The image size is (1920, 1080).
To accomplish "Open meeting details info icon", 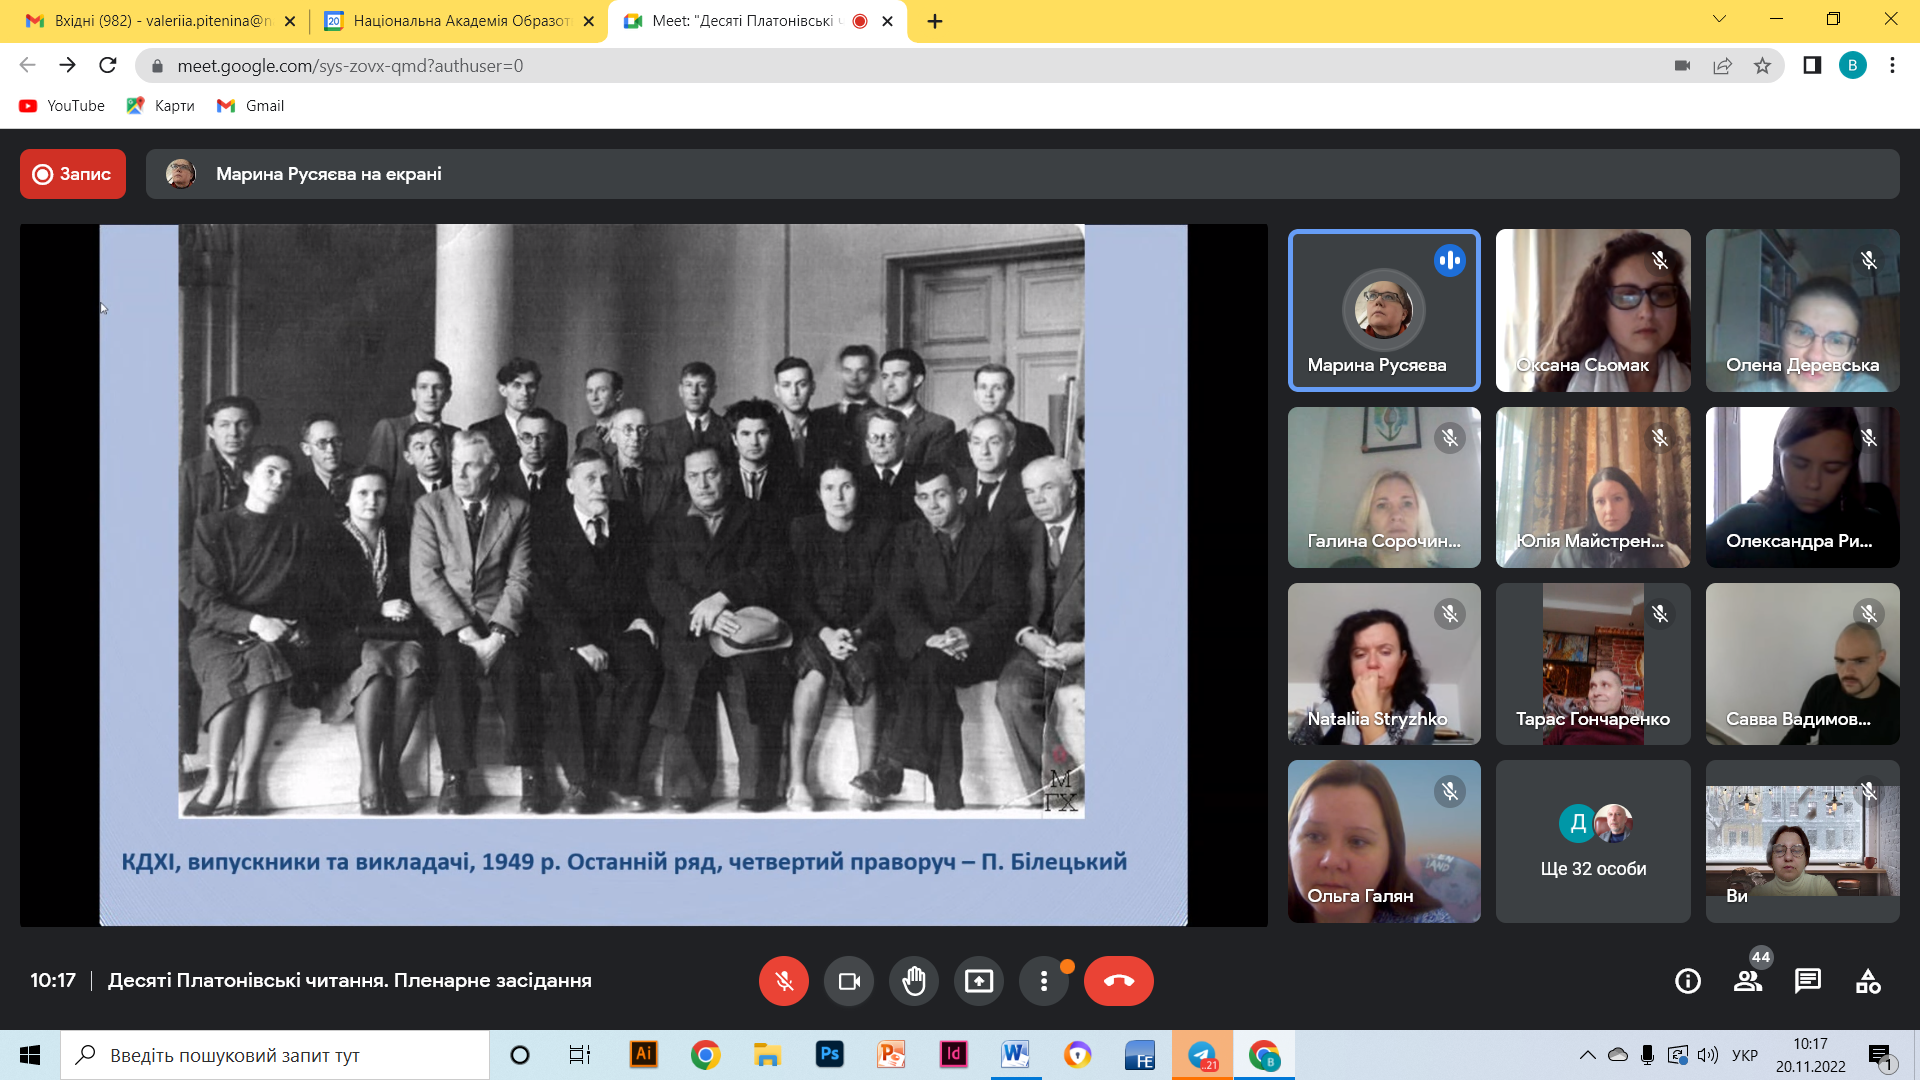I will point(1688,981).
